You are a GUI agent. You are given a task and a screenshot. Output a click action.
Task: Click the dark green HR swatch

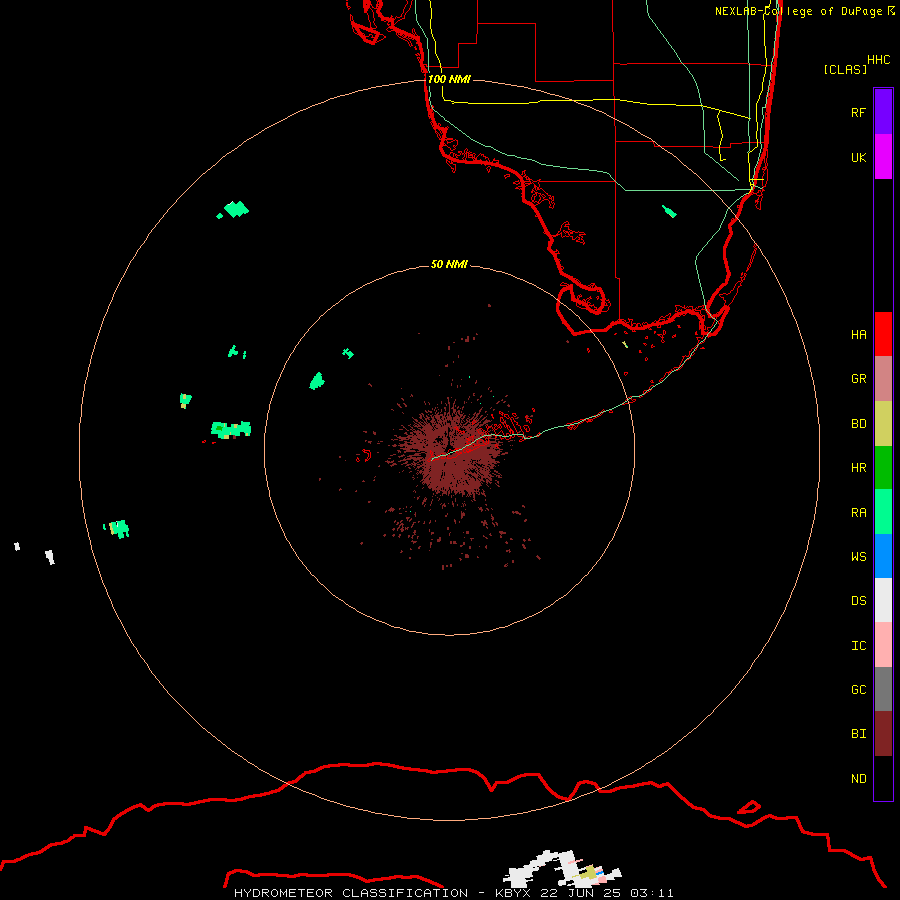click(x=883, y=468)
